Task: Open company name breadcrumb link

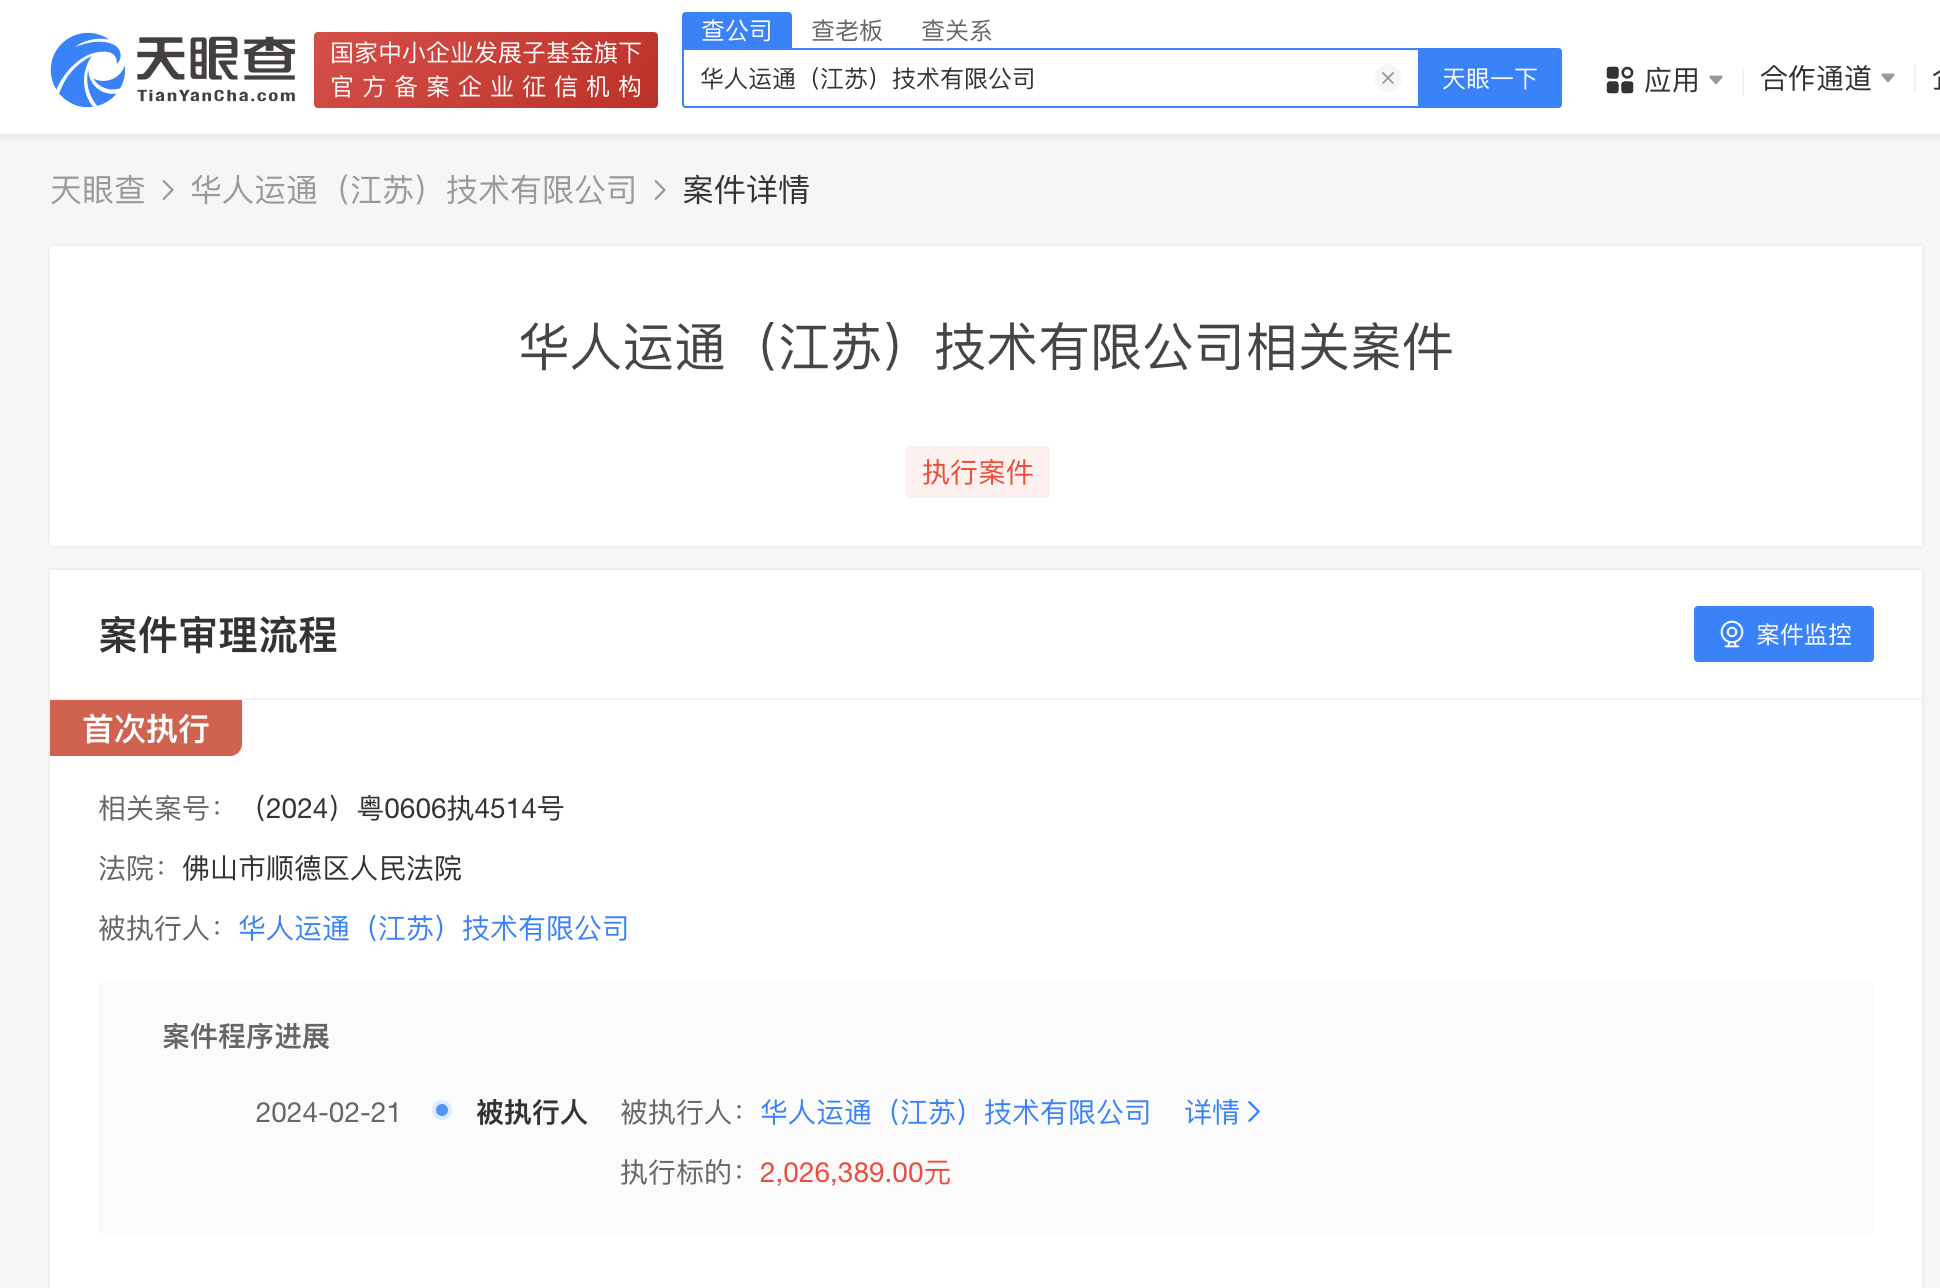Action: click(413, 190)
